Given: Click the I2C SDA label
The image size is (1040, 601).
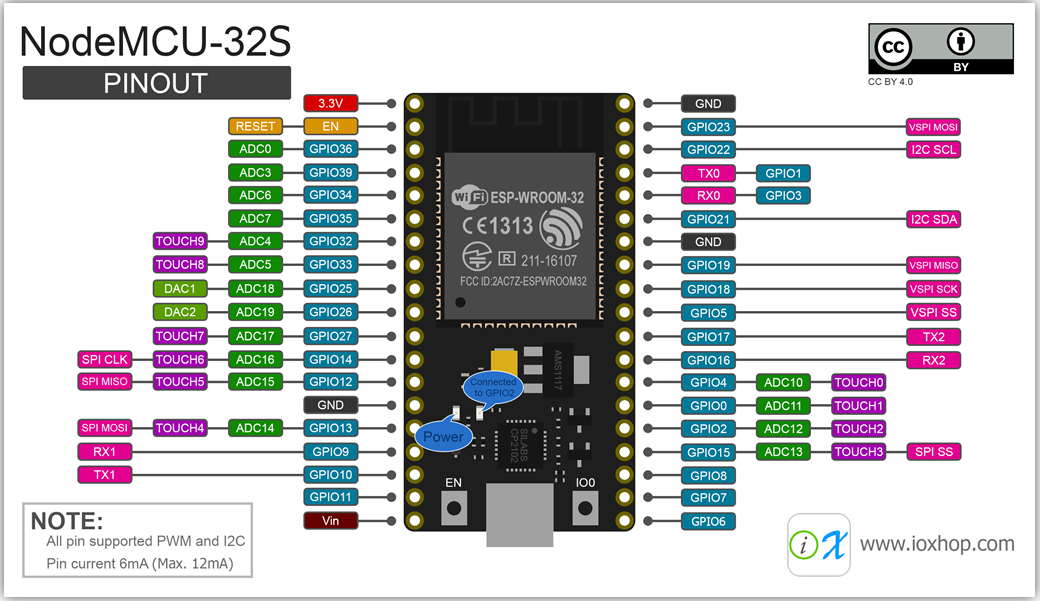Looking at the screenshot, I should 933,219.
